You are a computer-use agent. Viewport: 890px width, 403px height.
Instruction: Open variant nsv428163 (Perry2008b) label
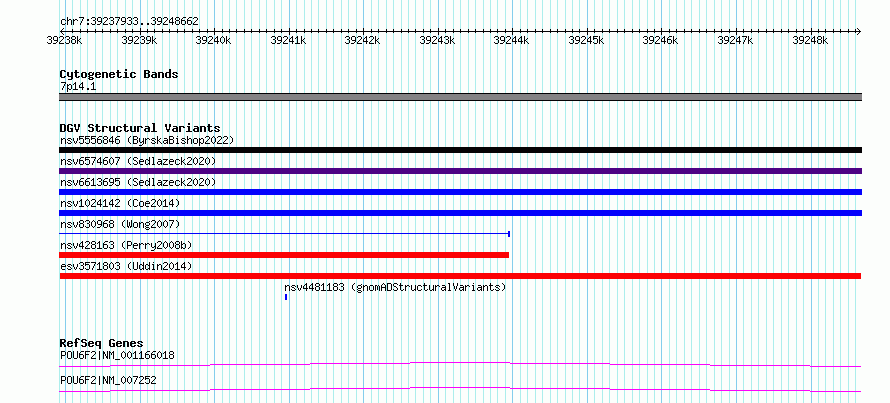(126, 245)
